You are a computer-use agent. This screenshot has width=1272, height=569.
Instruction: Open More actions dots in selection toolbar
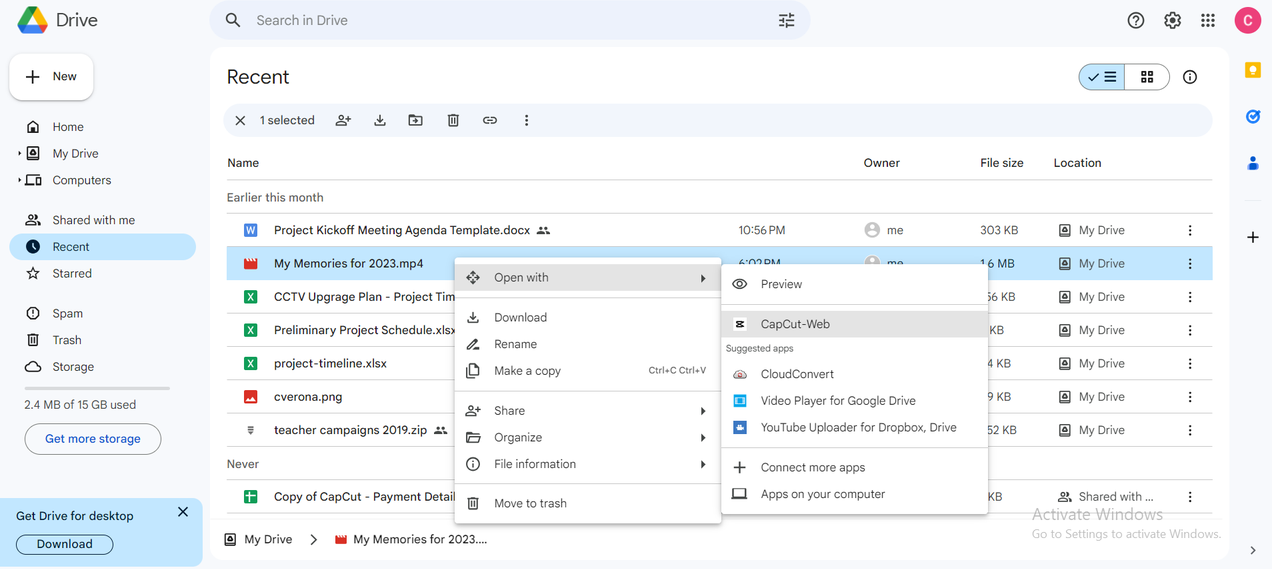[526, 120]
